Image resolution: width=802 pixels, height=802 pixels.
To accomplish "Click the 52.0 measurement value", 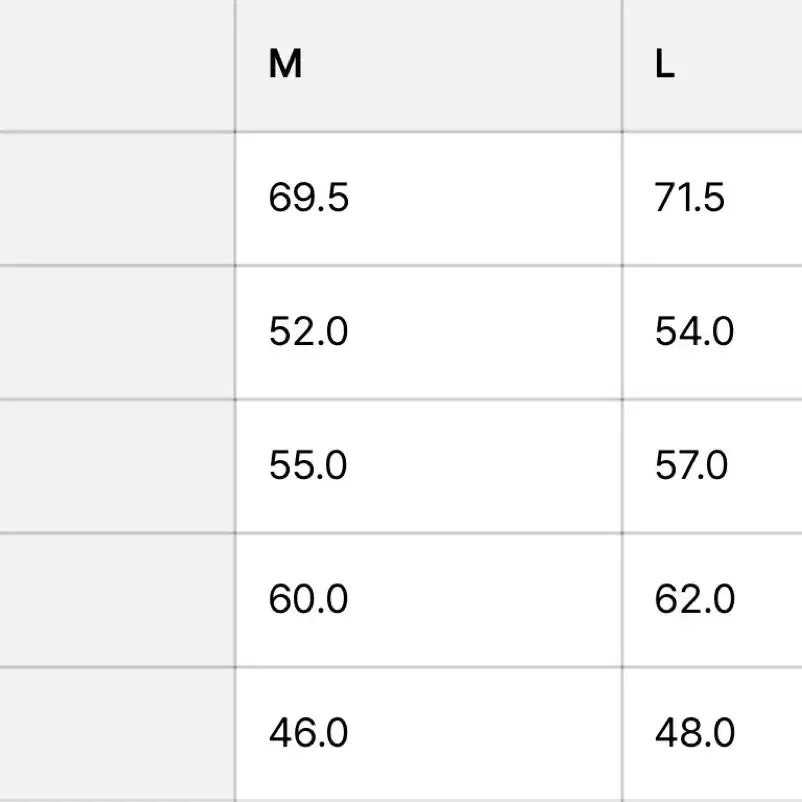I will tap(309, 332).
